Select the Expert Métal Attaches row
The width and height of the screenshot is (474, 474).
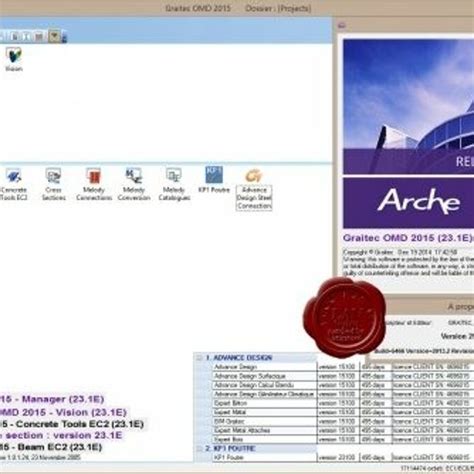point(342,430)
